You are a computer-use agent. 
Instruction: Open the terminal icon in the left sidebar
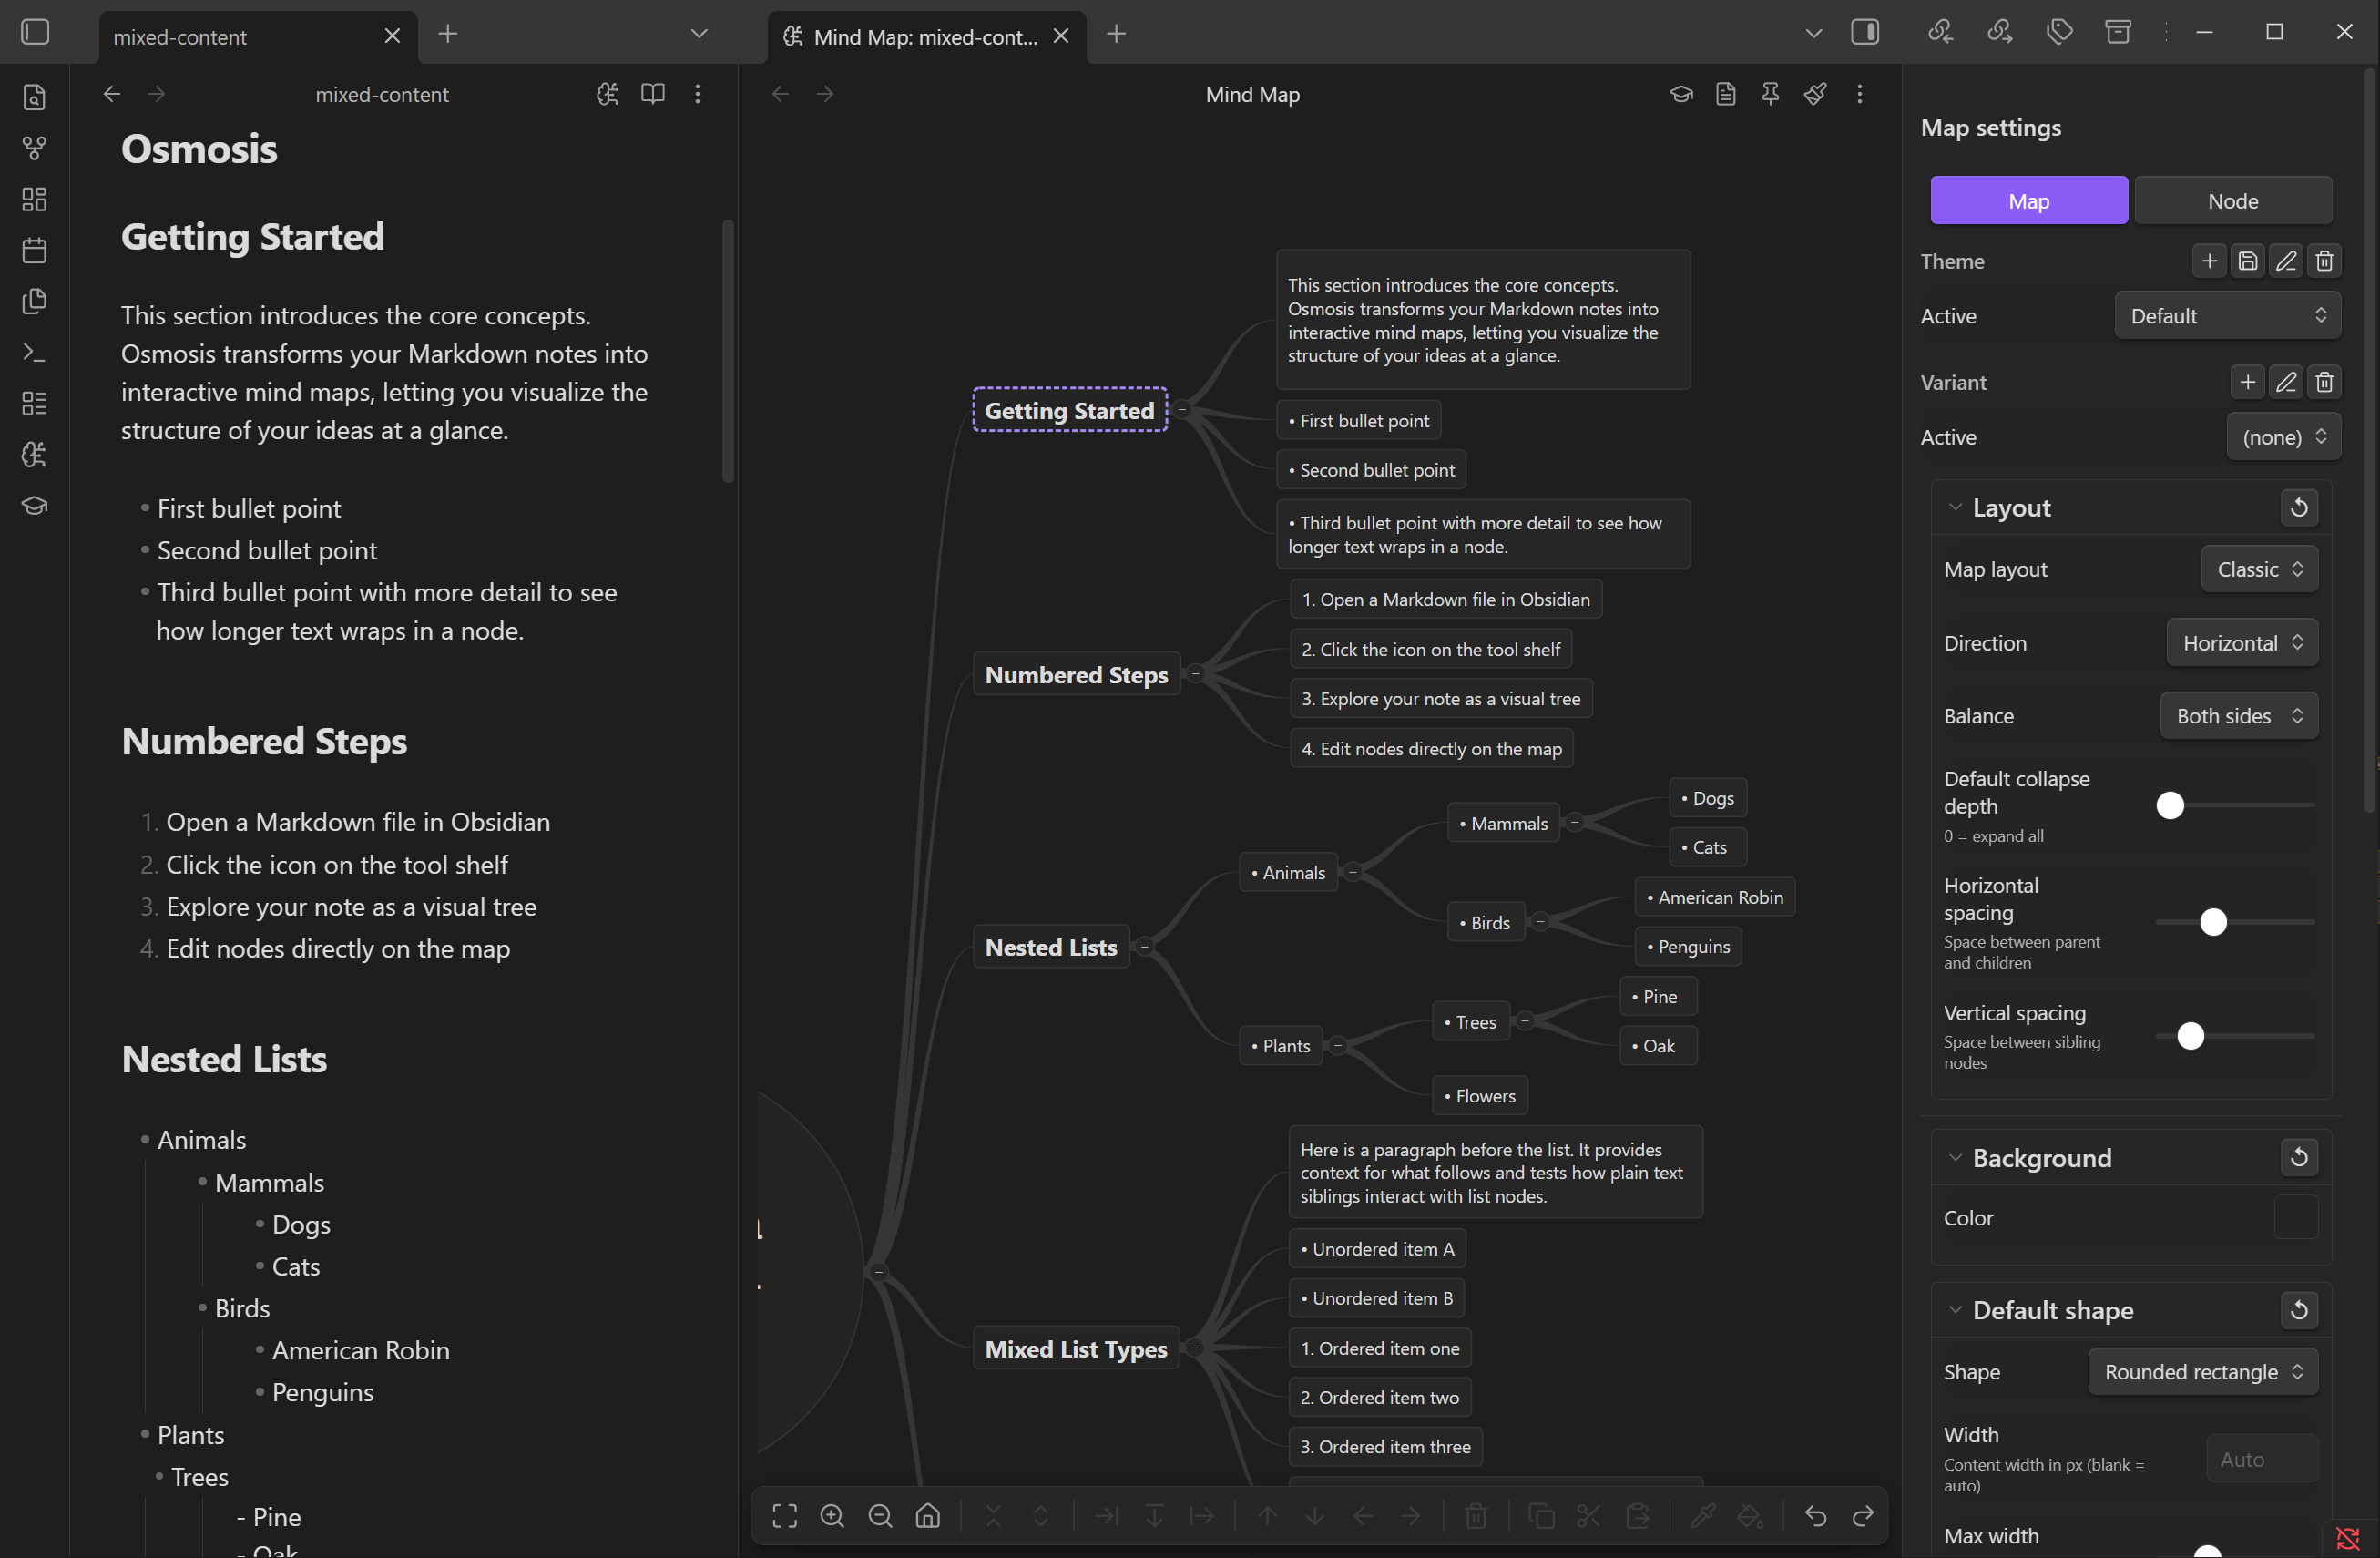[34, 352]
